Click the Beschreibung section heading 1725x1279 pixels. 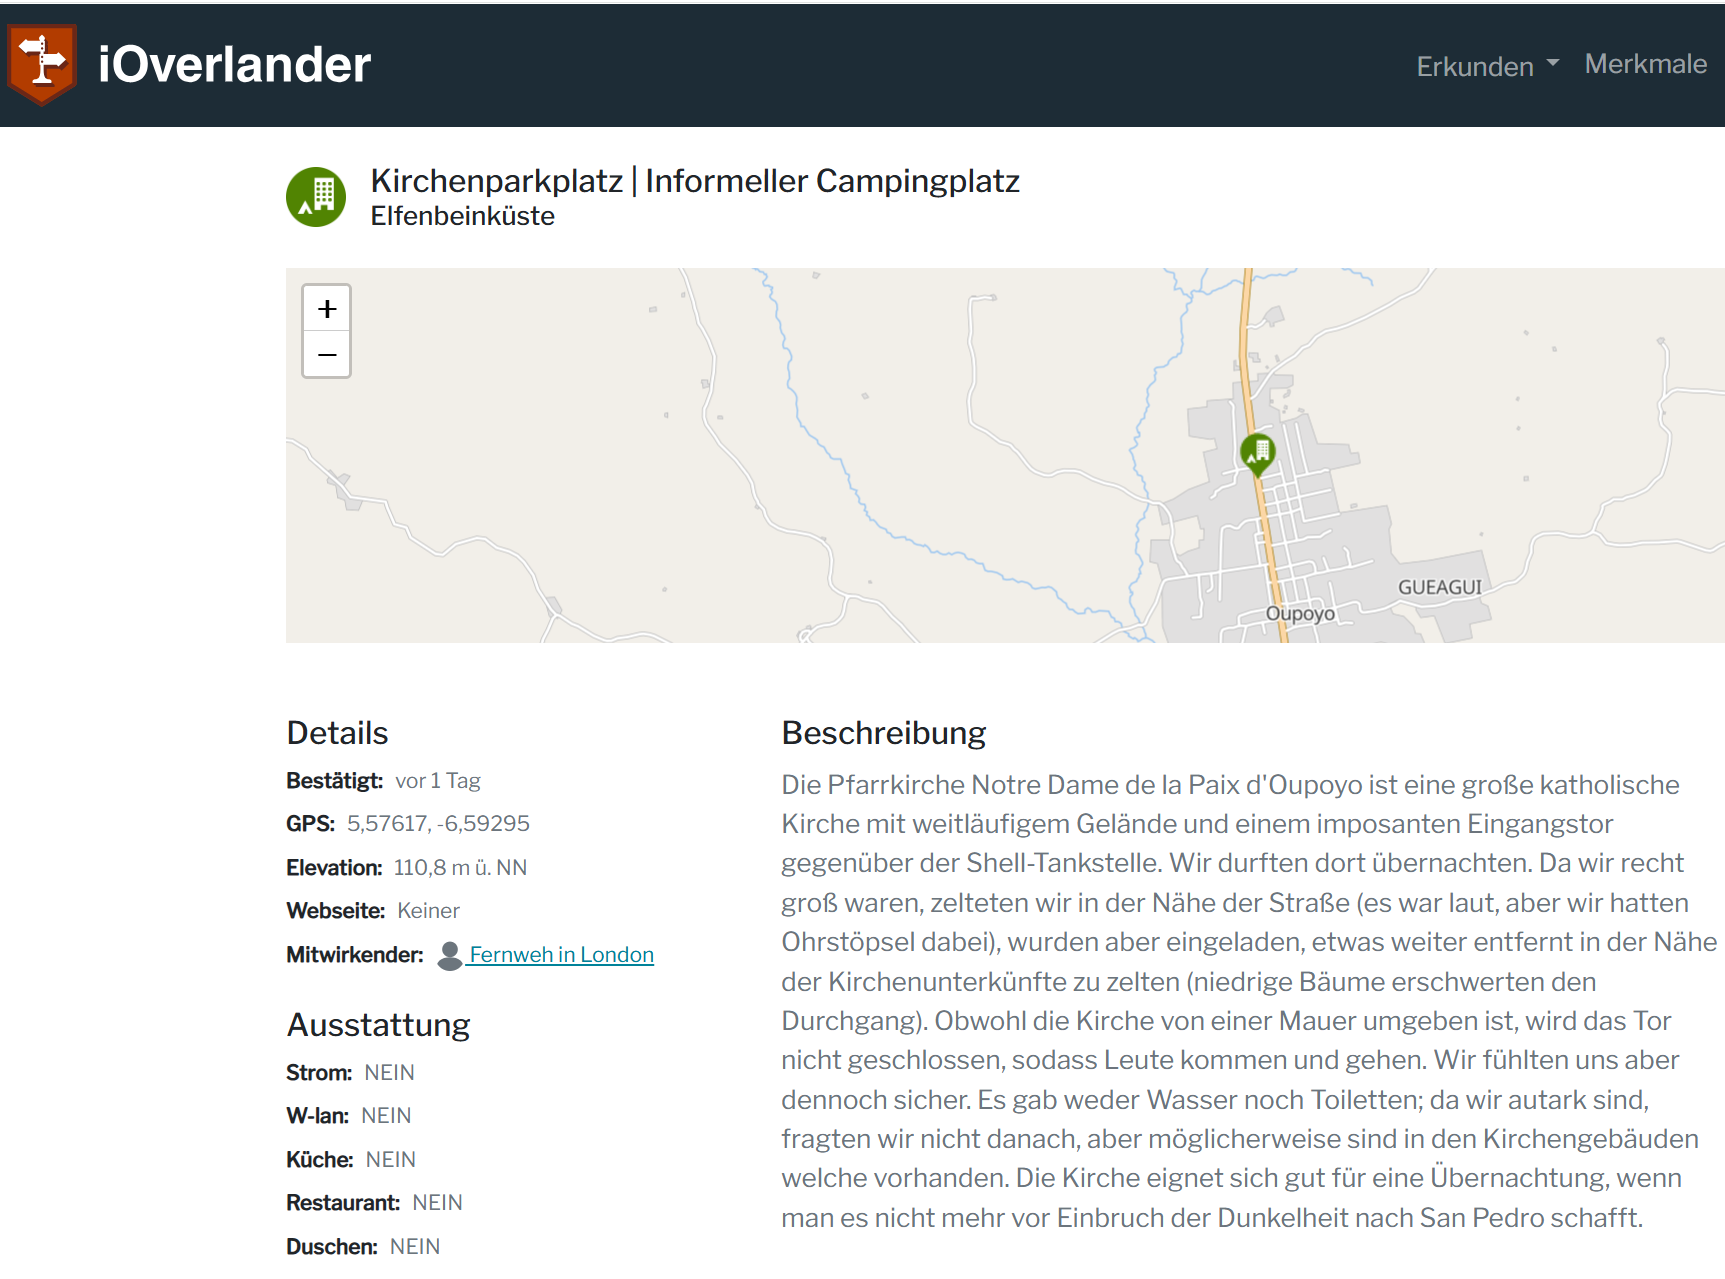pyautogui.click(x=883, y=733)
